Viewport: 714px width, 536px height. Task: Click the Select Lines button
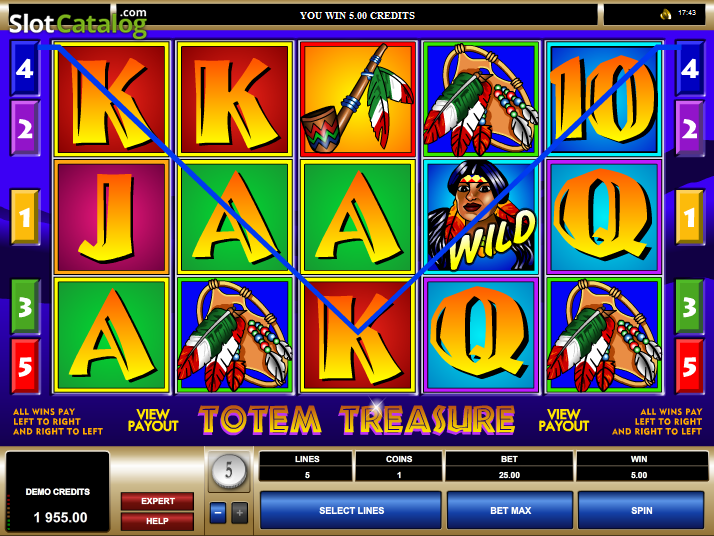351,510
